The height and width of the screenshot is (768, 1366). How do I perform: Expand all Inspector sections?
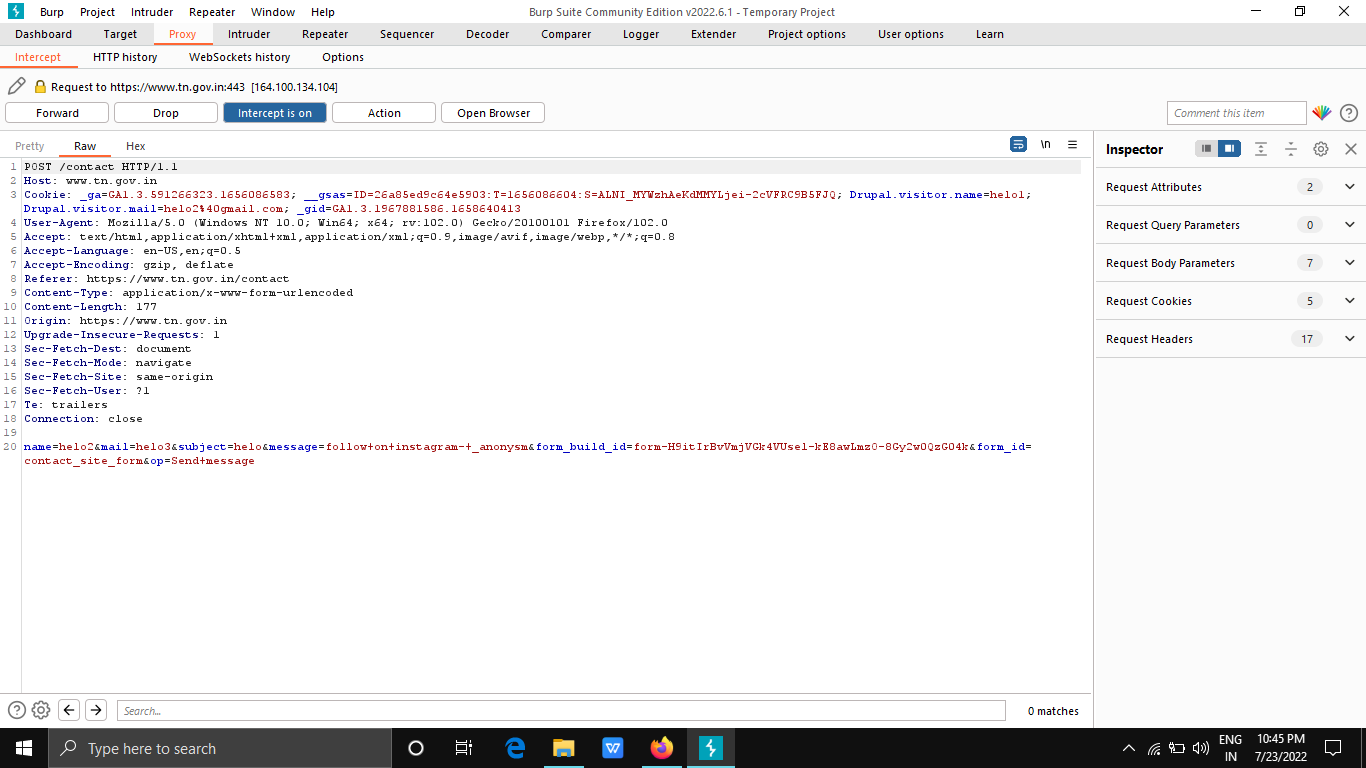(x=1261, y=149)
